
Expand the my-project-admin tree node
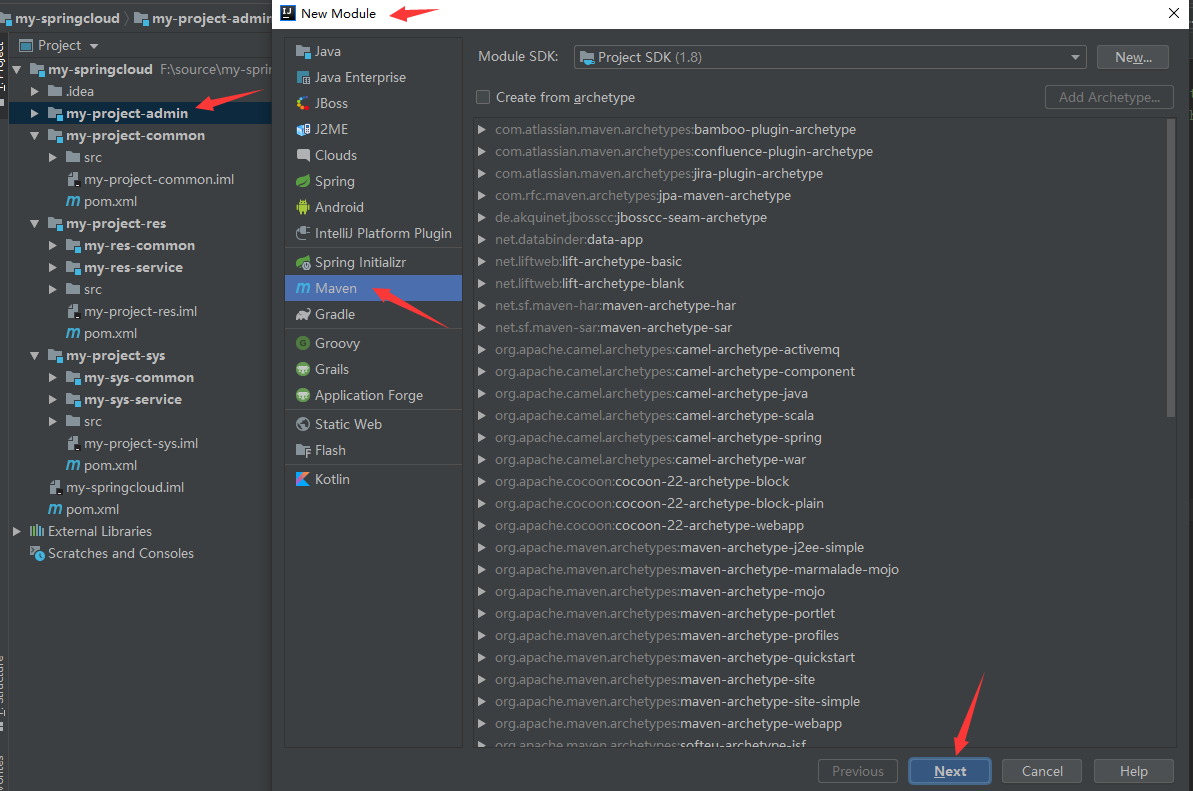[34, 113]
